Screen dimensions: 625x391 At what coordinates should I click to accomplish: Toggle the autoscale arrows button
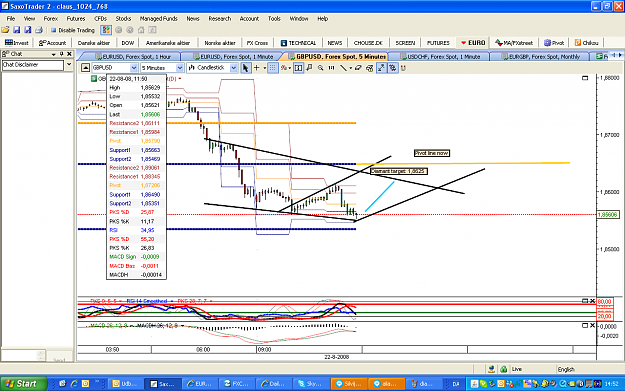point(381,68)
